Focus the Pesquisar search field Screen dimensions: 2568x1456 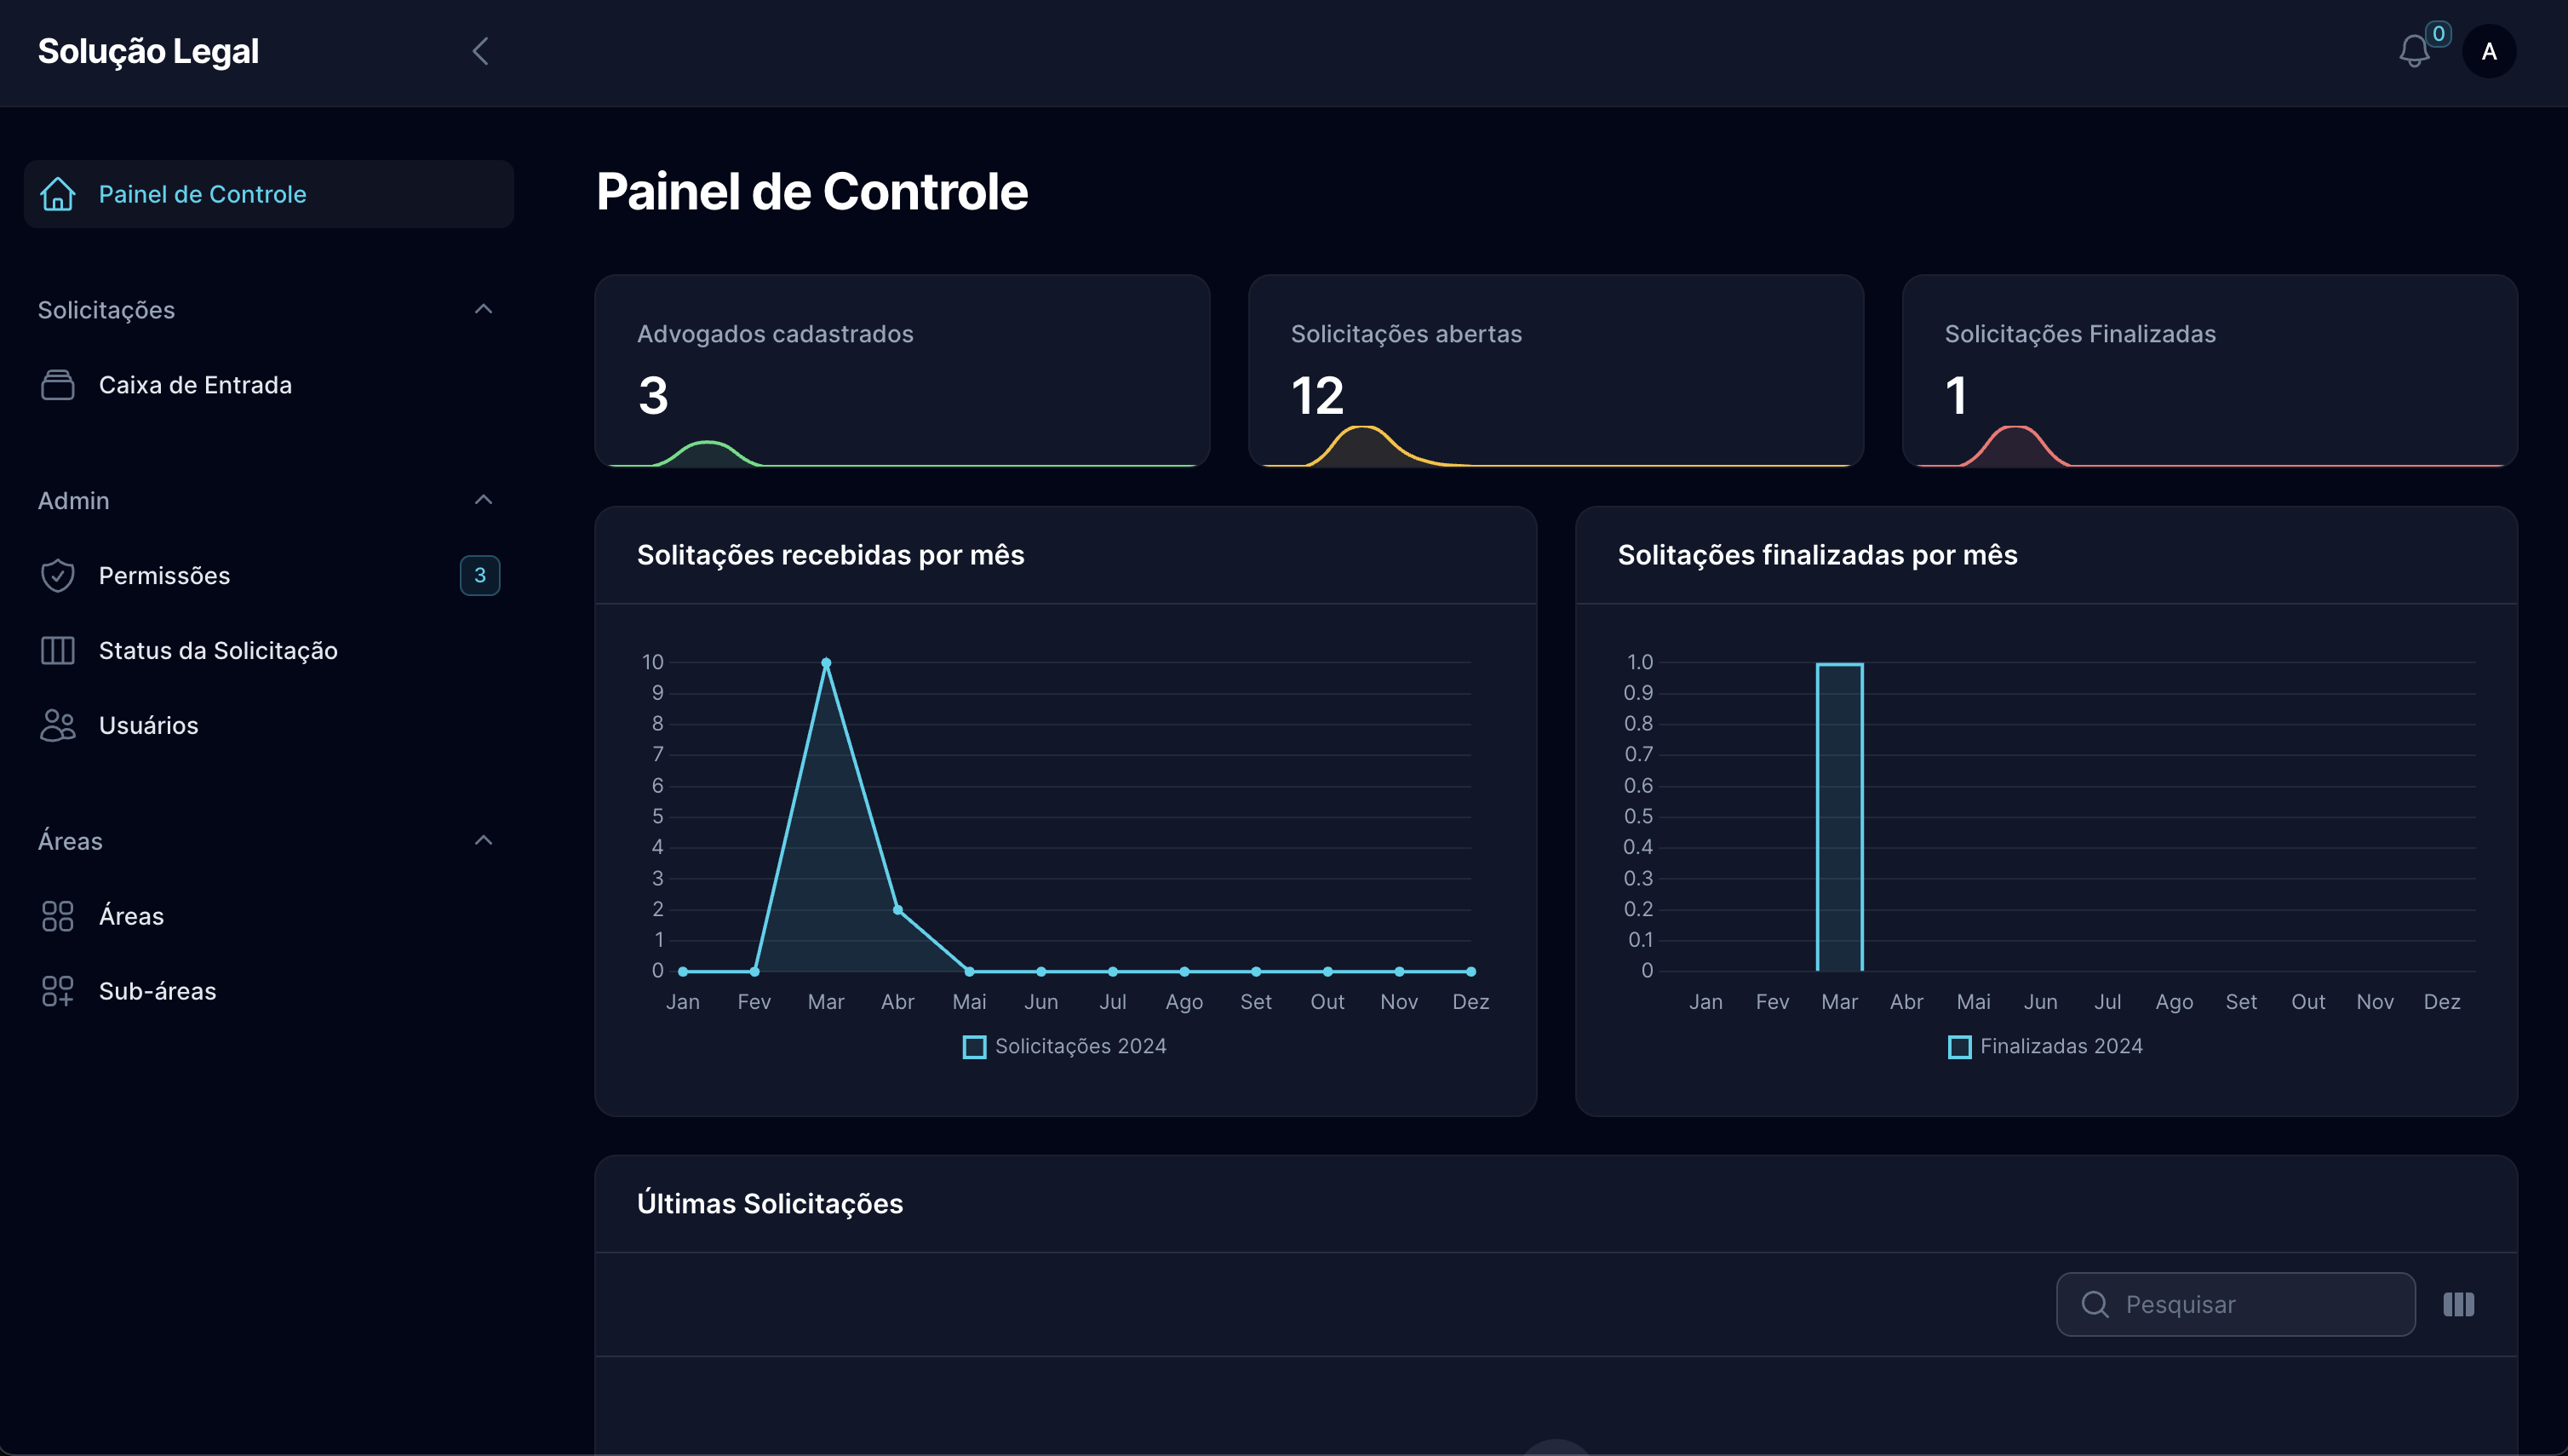tap(2236, 1304)
